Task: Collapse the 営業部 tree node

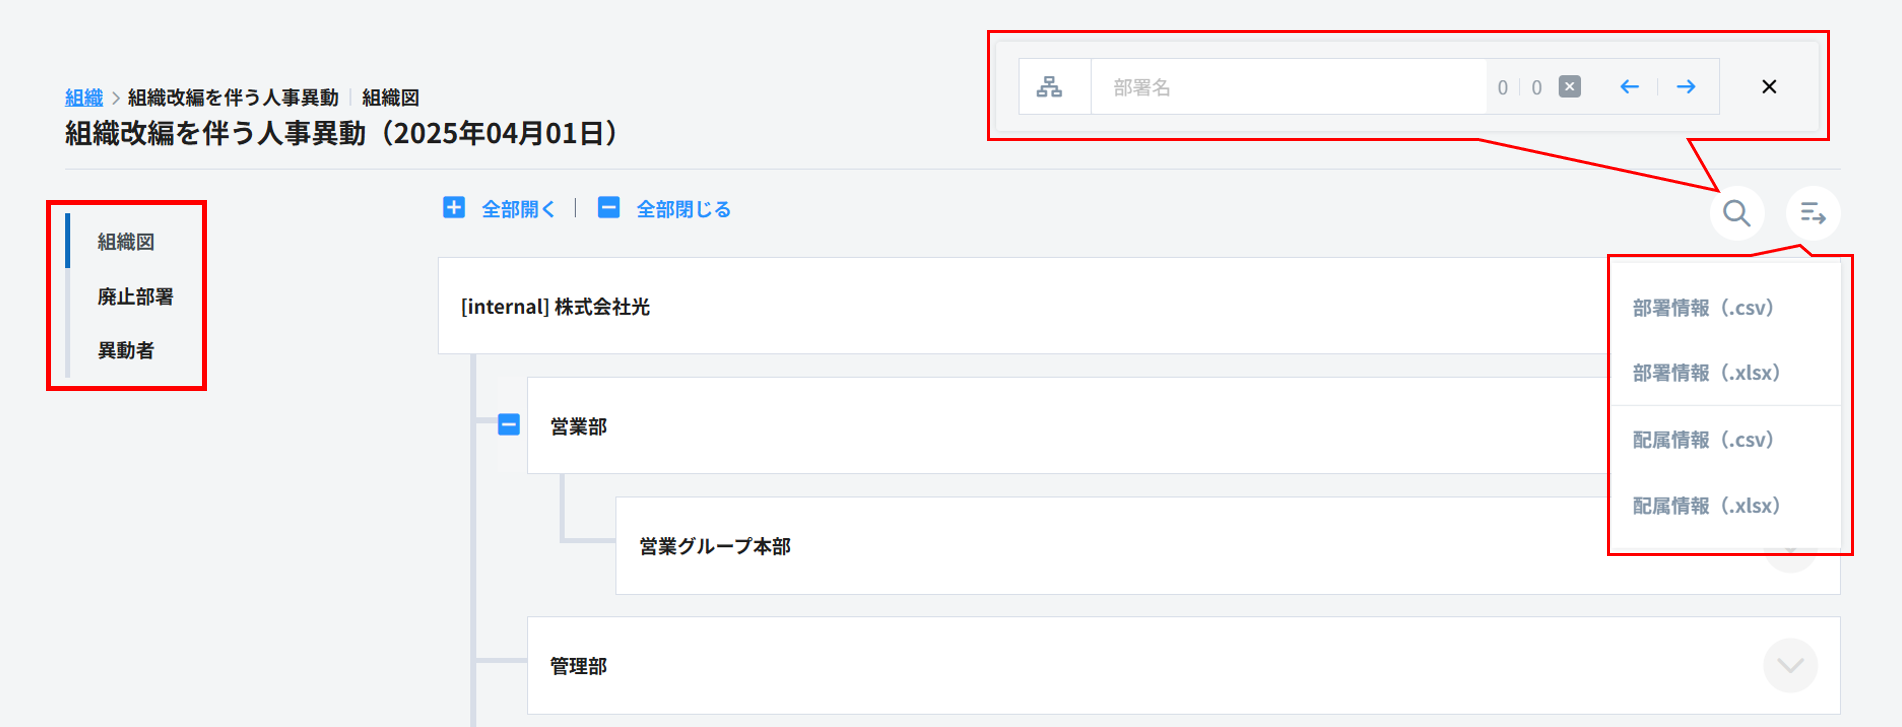Action: tap(509, 425)
